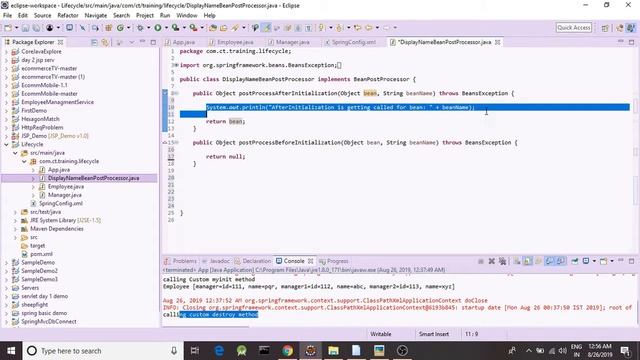This screenshot has width=640, height=360.
Task: Click the Back navigation arrow icon
Action: [x=368, y=28]
